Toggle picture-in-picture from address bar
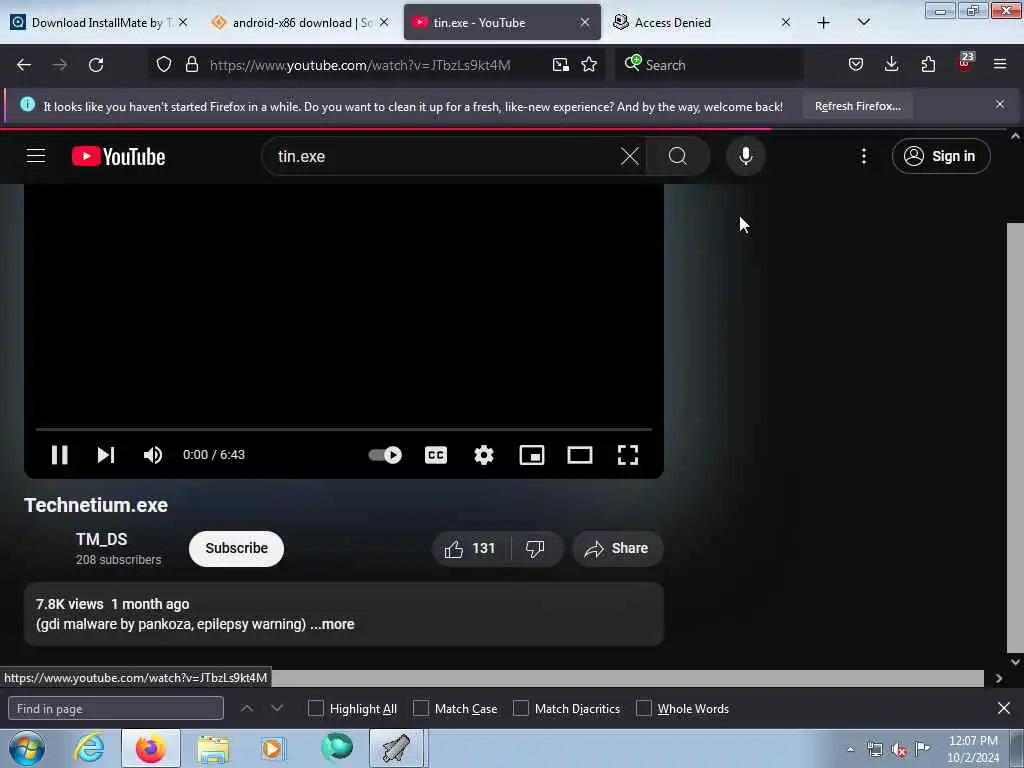The height and width of the screenshot is (768, 1024). pos(560,65)
